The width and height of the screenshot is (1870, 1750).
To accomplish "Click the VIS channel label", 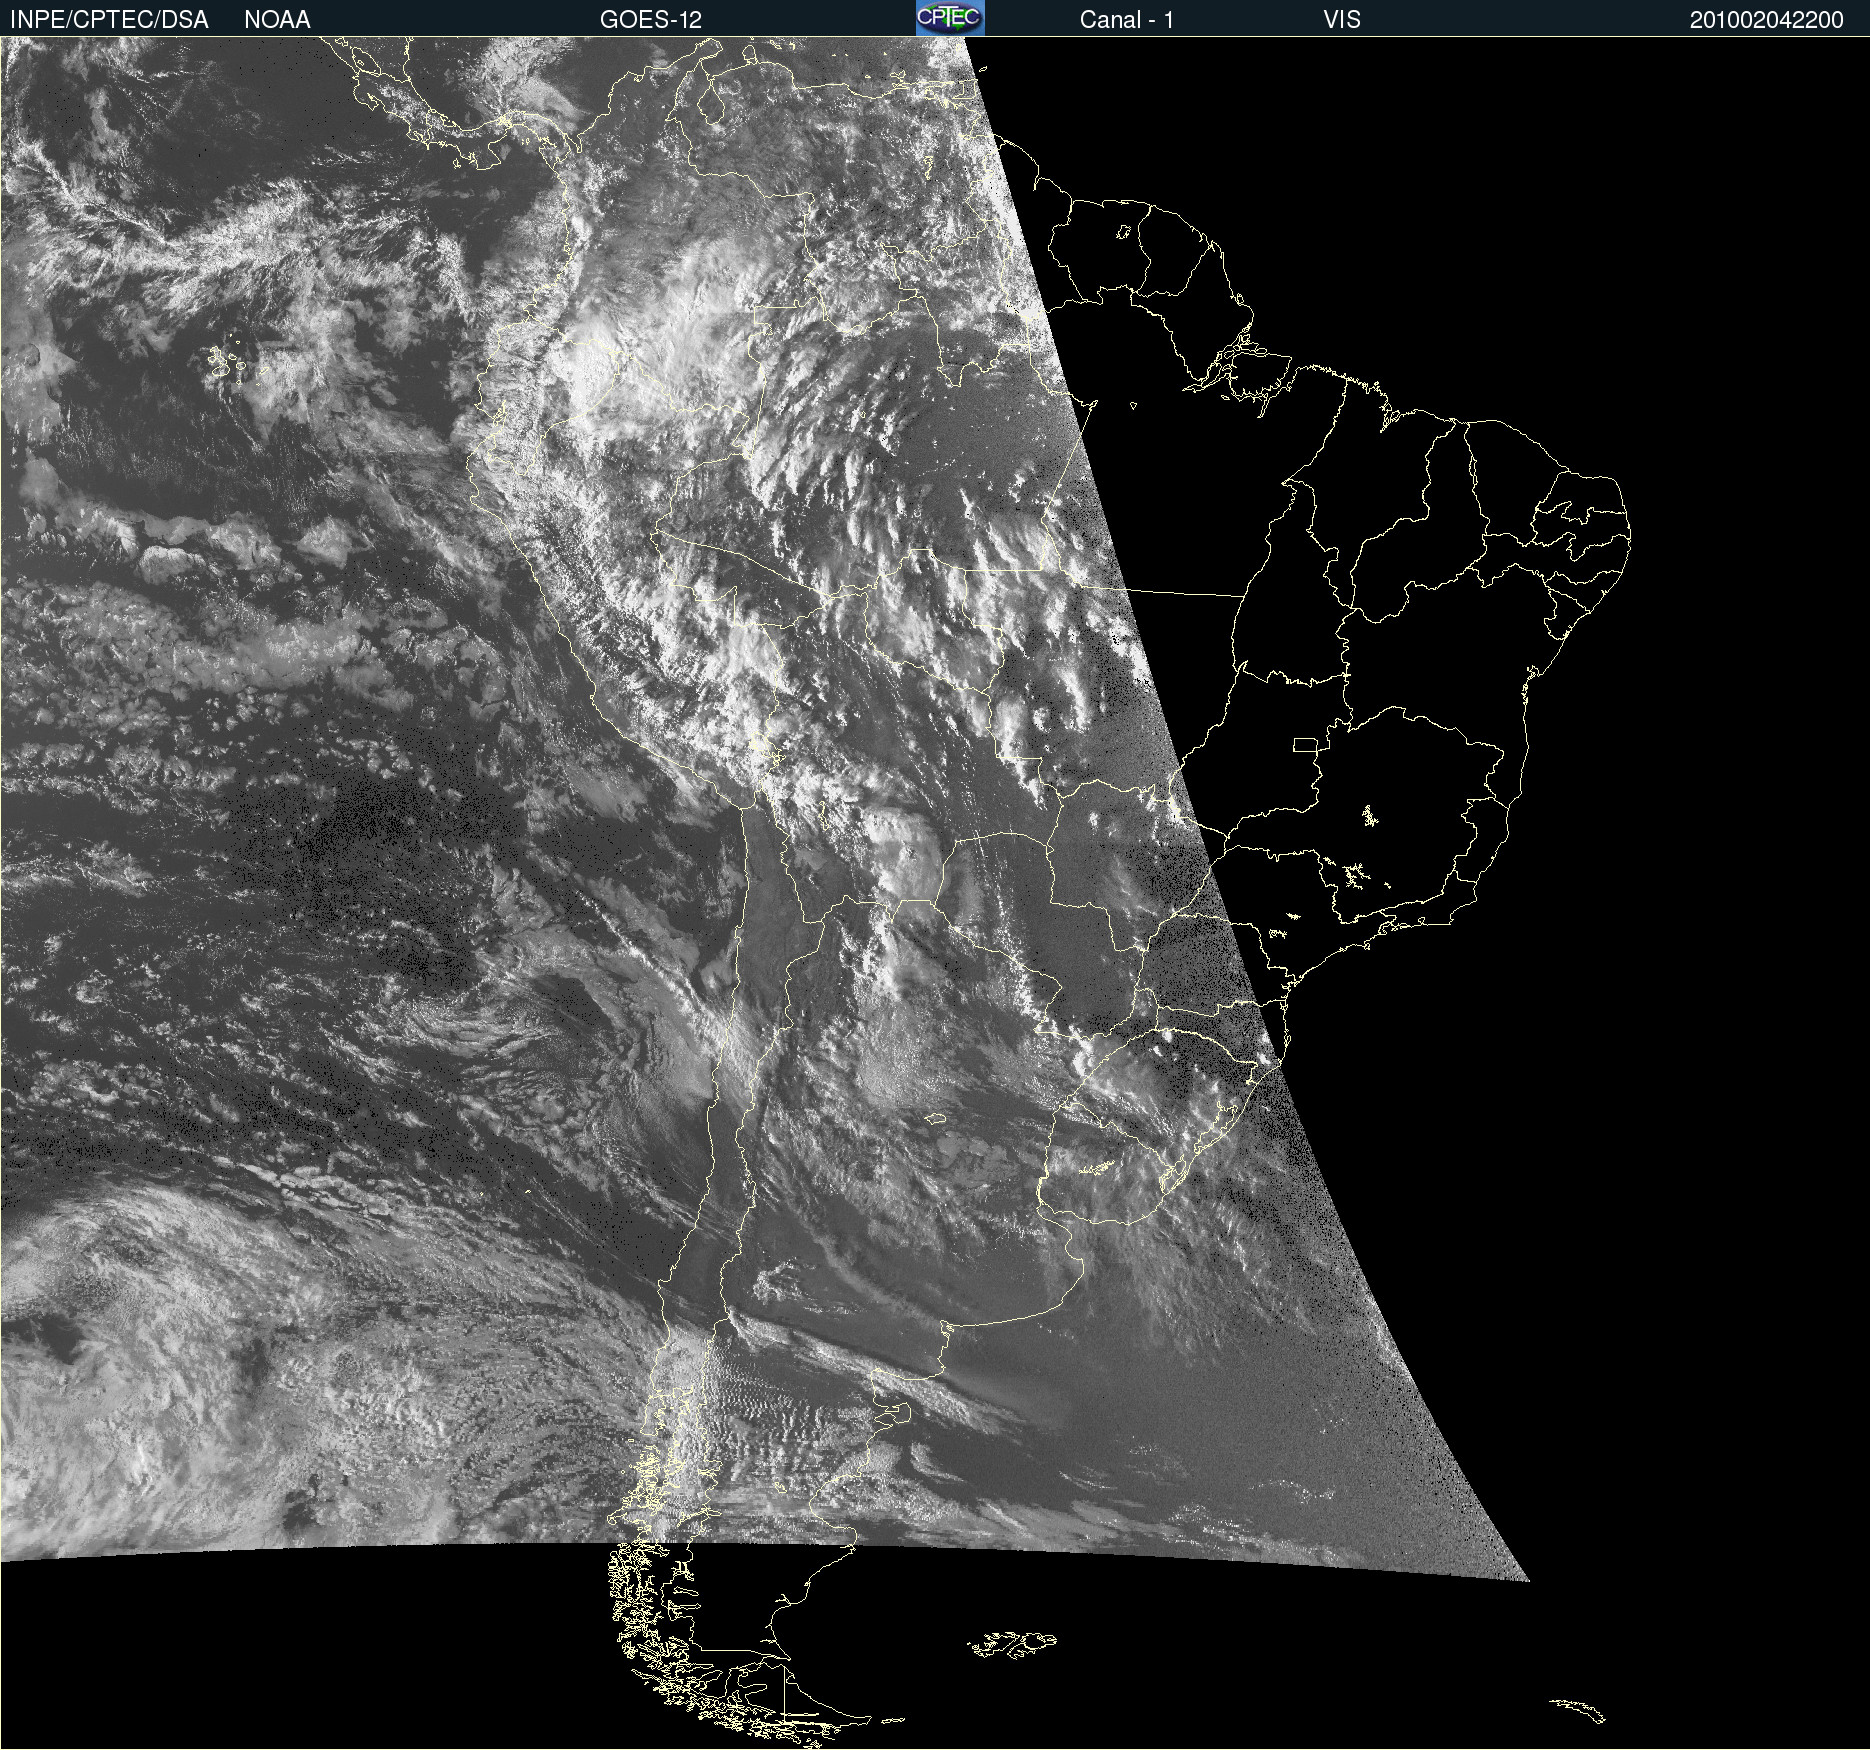I will tap(1342, 20).
